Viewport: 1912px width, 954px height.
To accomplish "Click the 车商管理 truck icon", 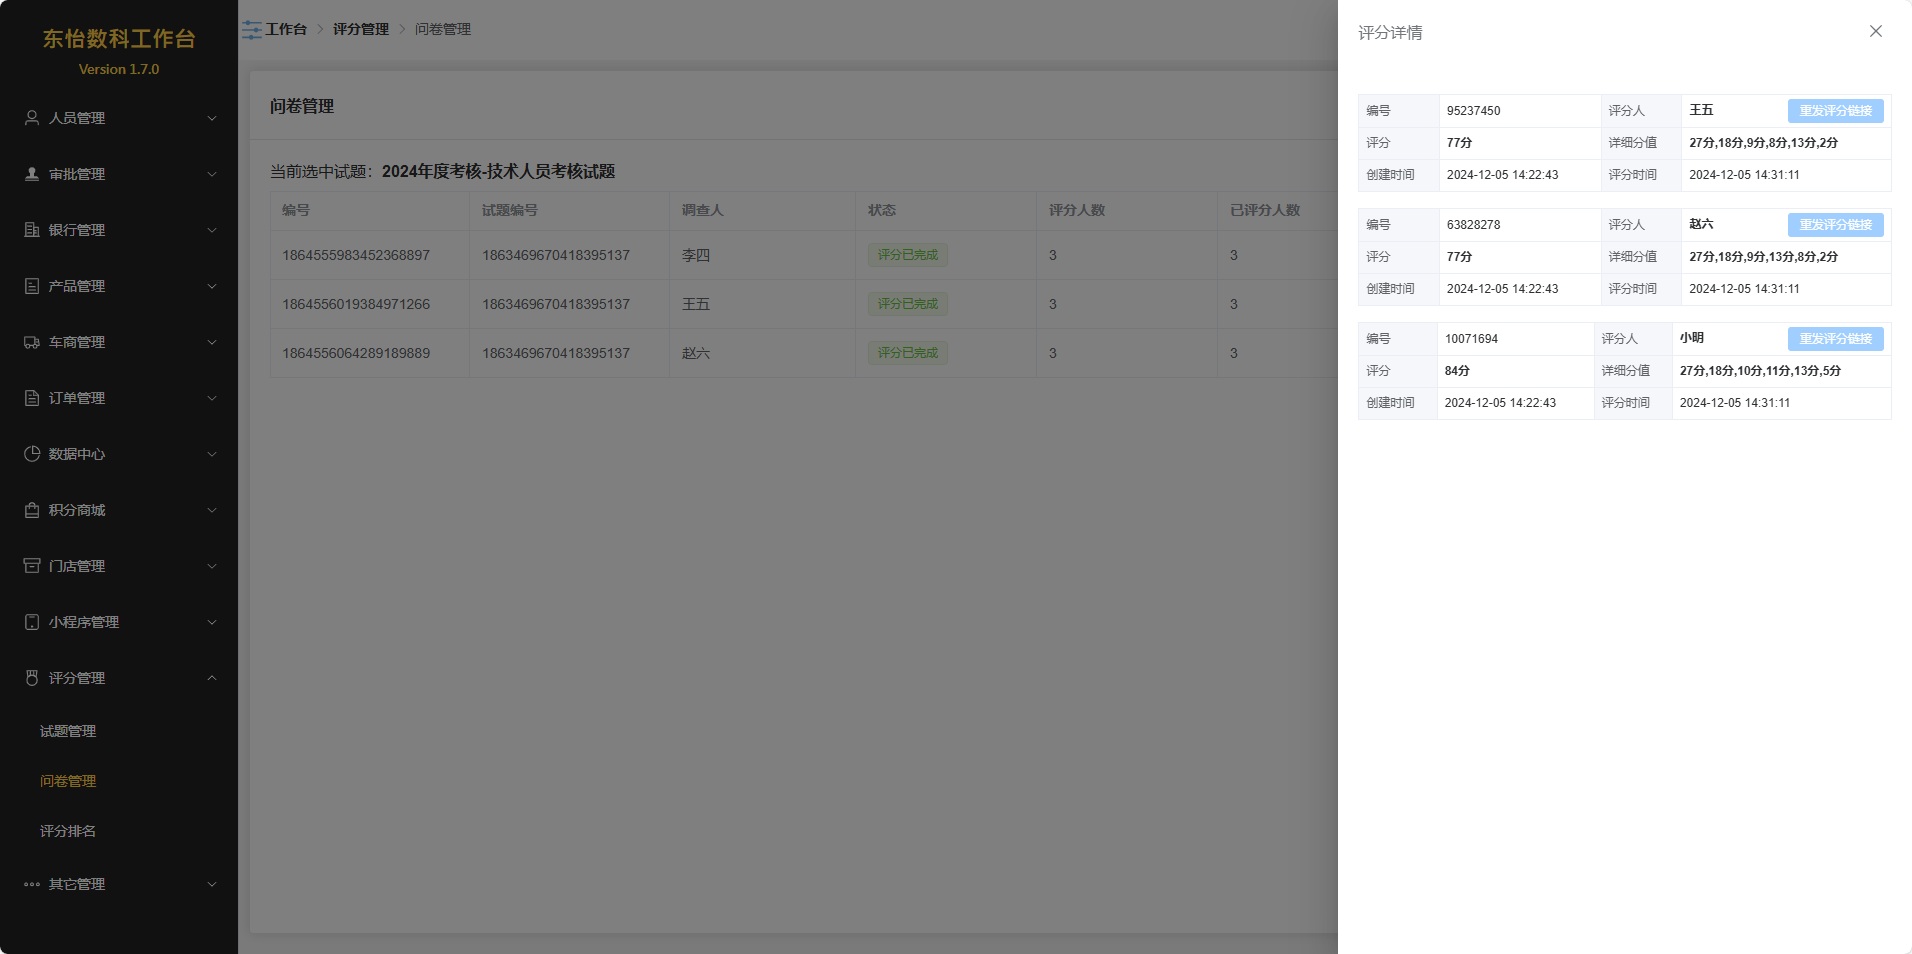I will click(32, 342).
